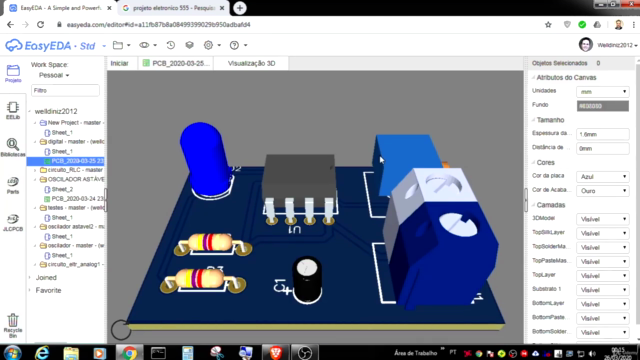
Task: Open the Projeto sidebar panel
Action: point(13,73)
